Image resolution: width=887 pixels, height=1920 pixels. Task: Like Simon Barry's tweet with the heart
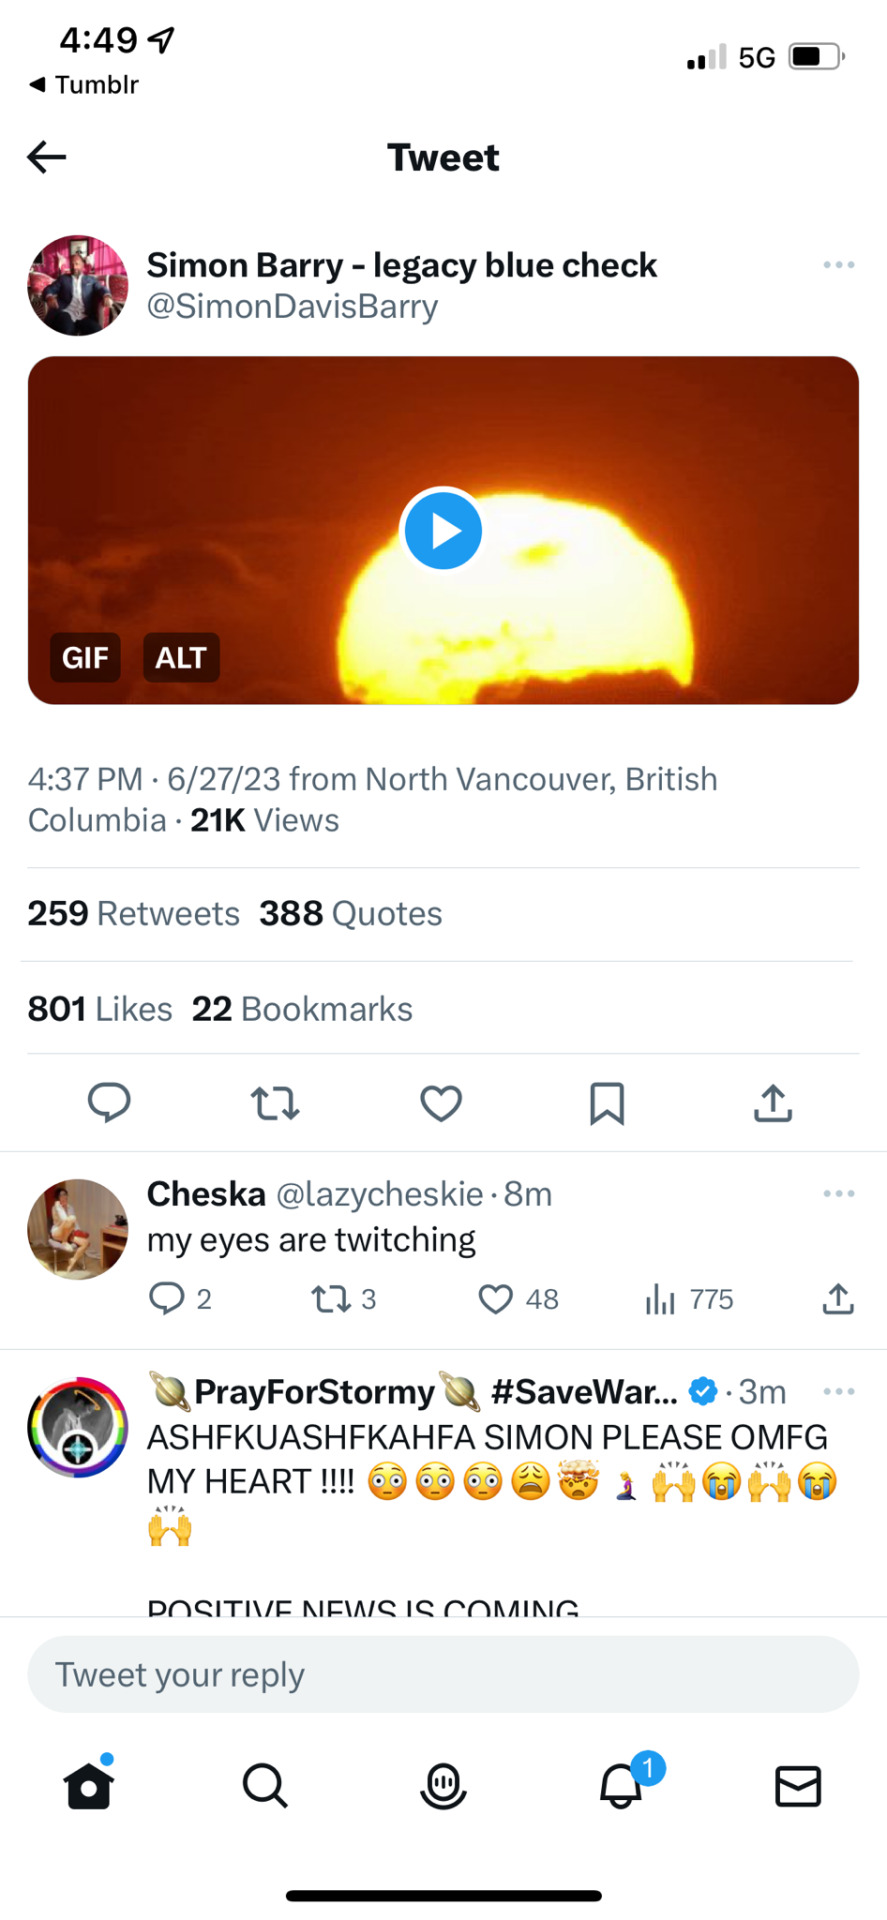point(441,1103)
